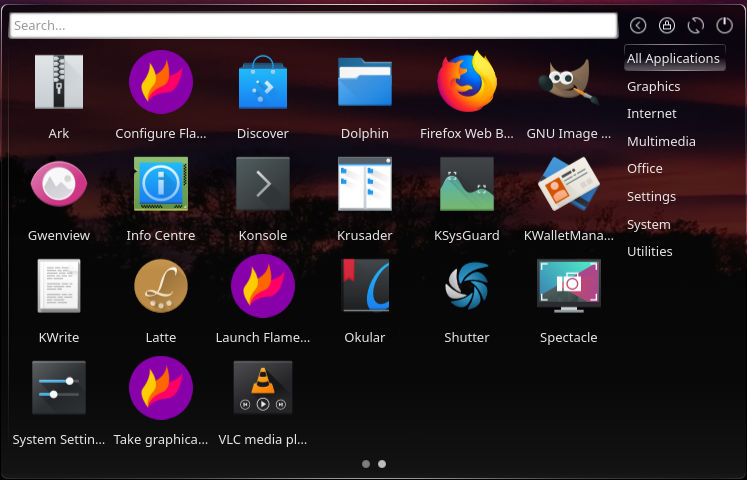Launch VLC media player
The width and height of the screenshot is (747, 480).
(263, 388)
